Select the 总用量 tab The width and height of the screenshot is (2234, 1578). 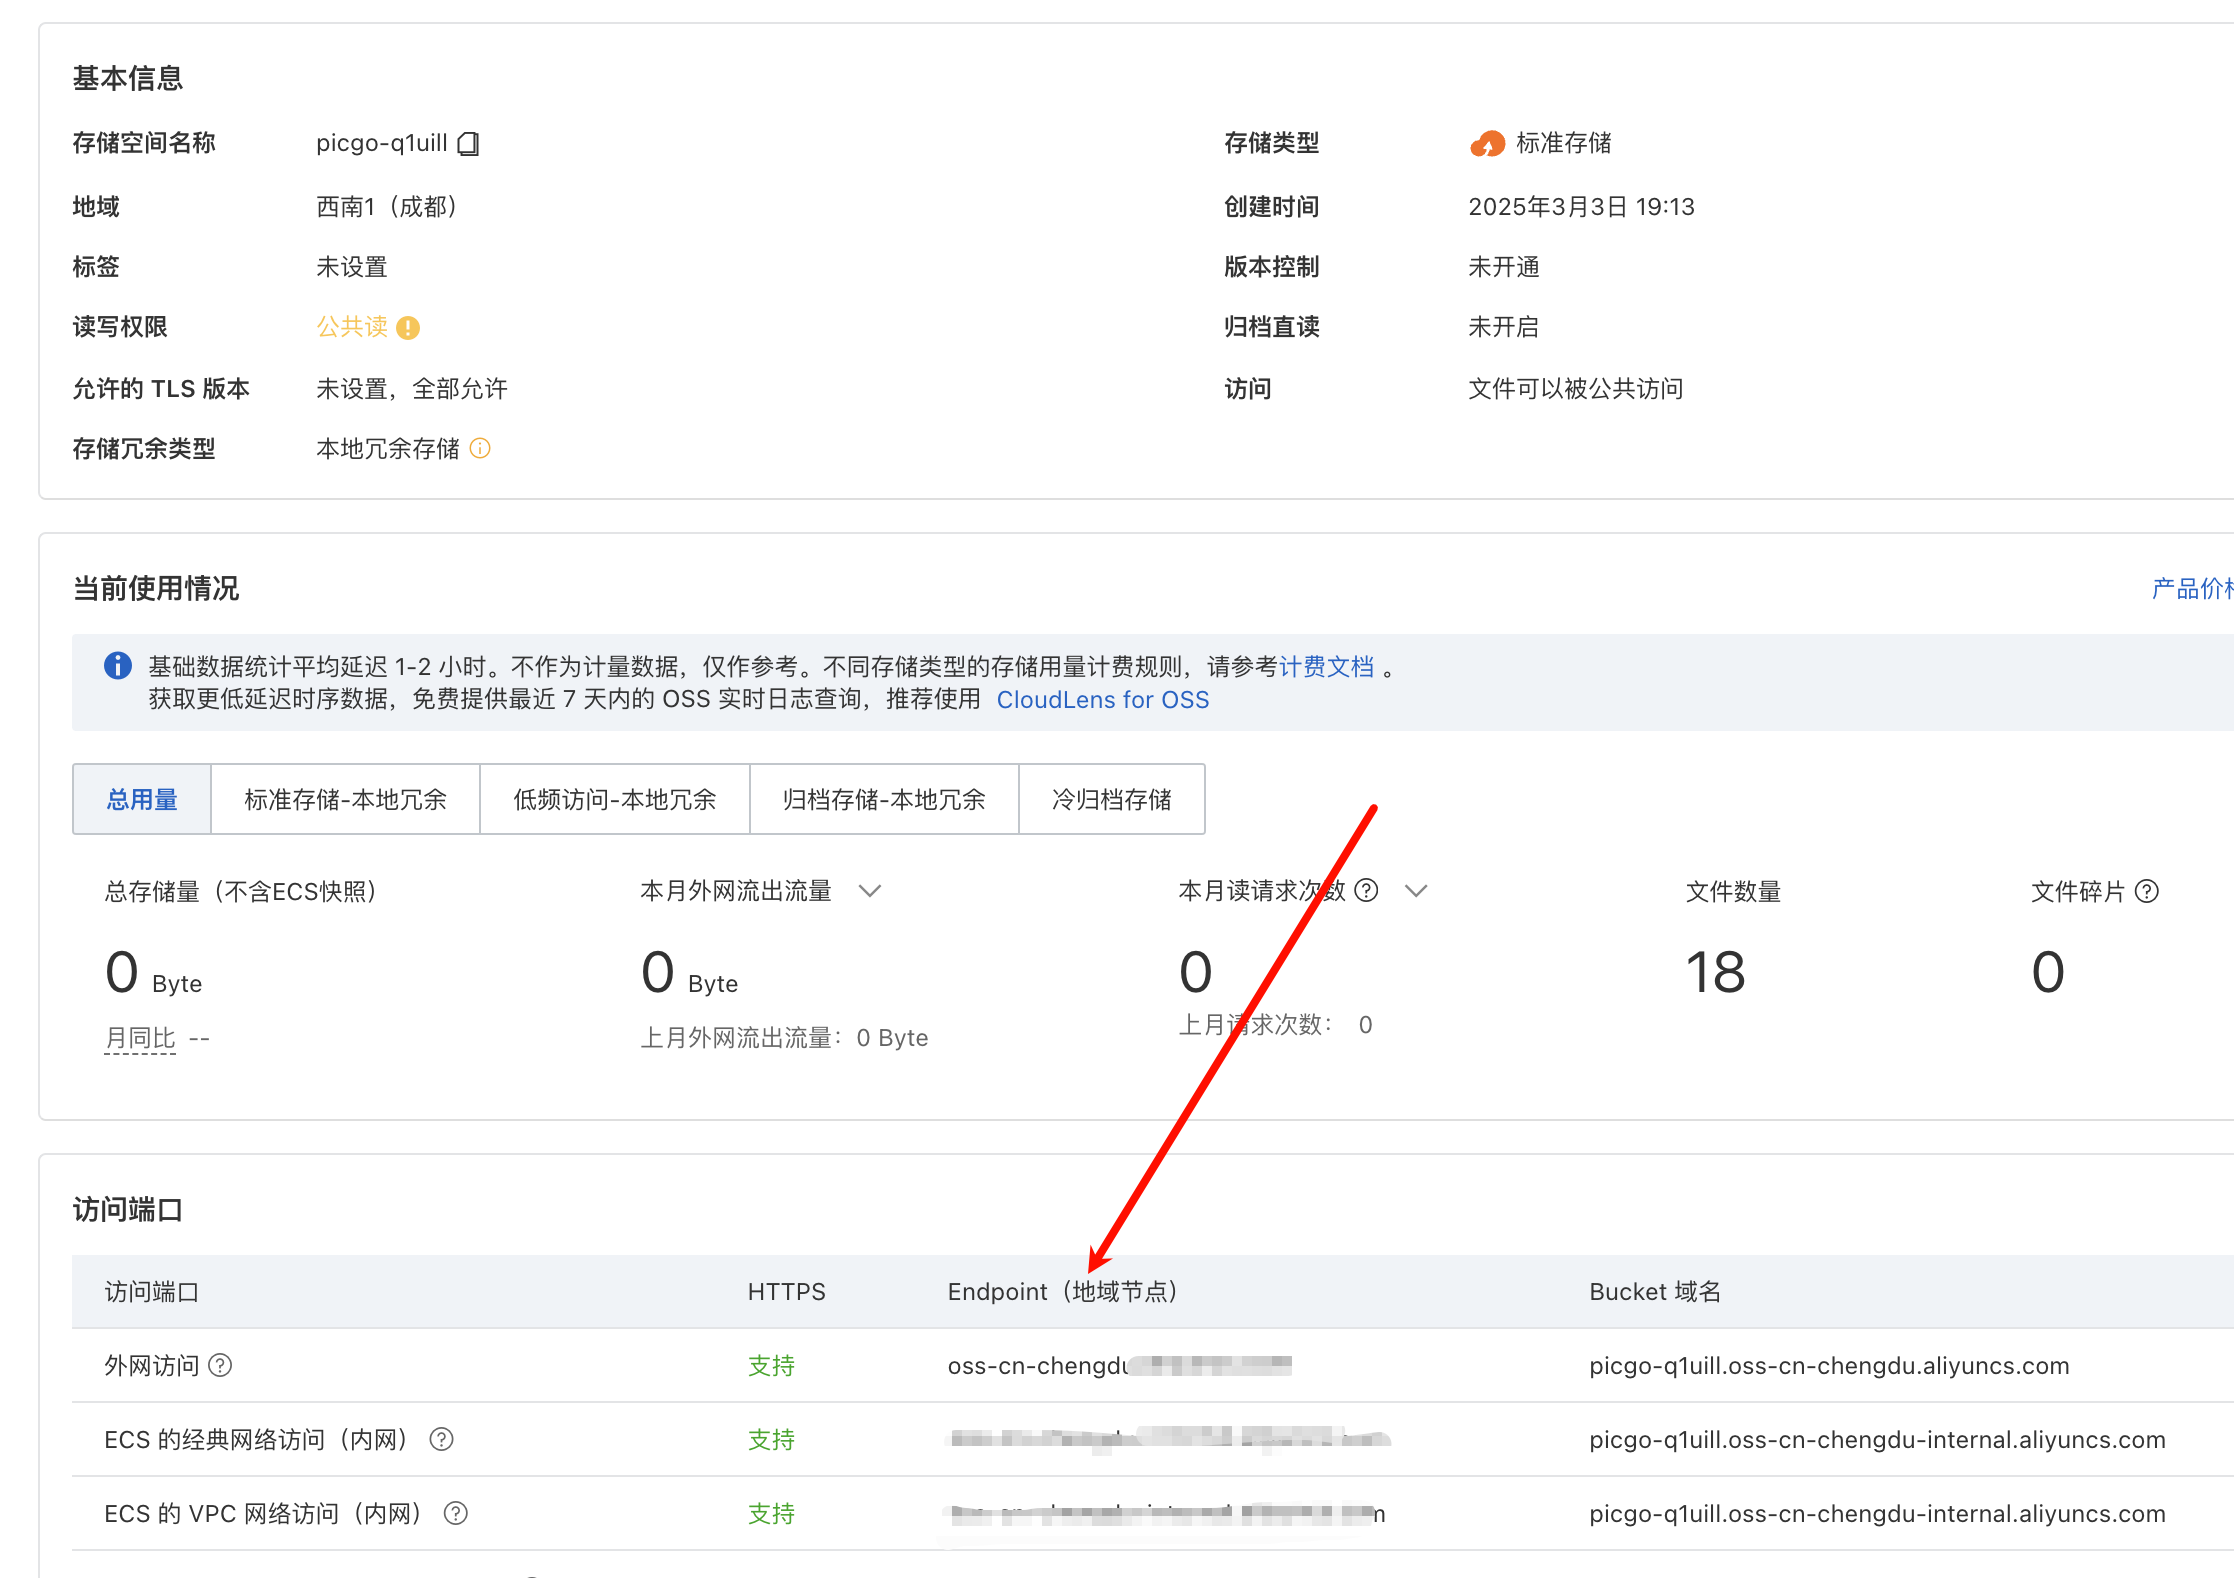[x=142, y=799]
